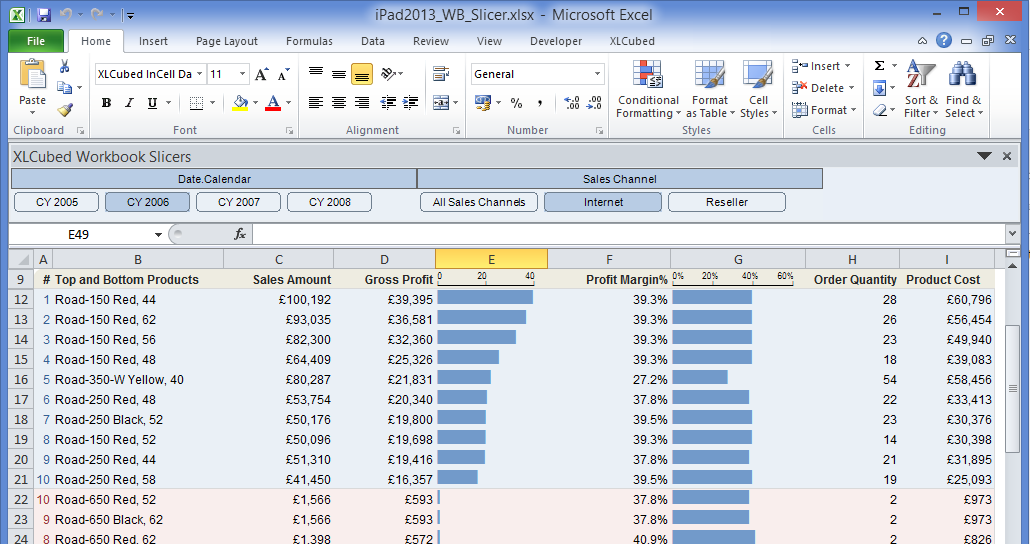Click the Copy icon
The height and width of the screenshot is (544, 1030).
click(64, 87)
